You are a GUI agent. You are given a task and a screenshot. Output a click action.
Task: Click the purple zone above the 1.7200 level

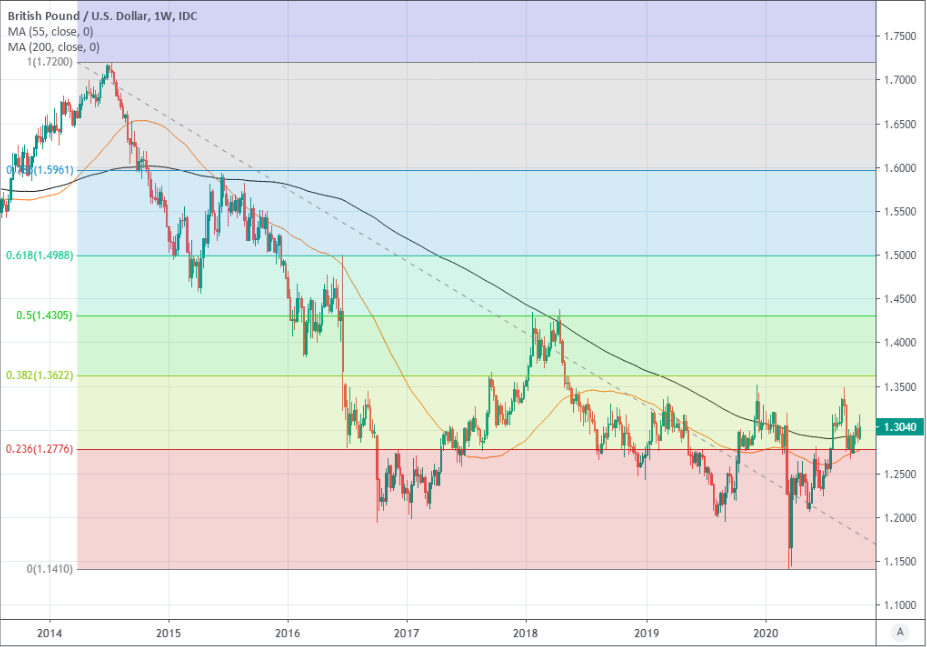[x=470, y=30]
